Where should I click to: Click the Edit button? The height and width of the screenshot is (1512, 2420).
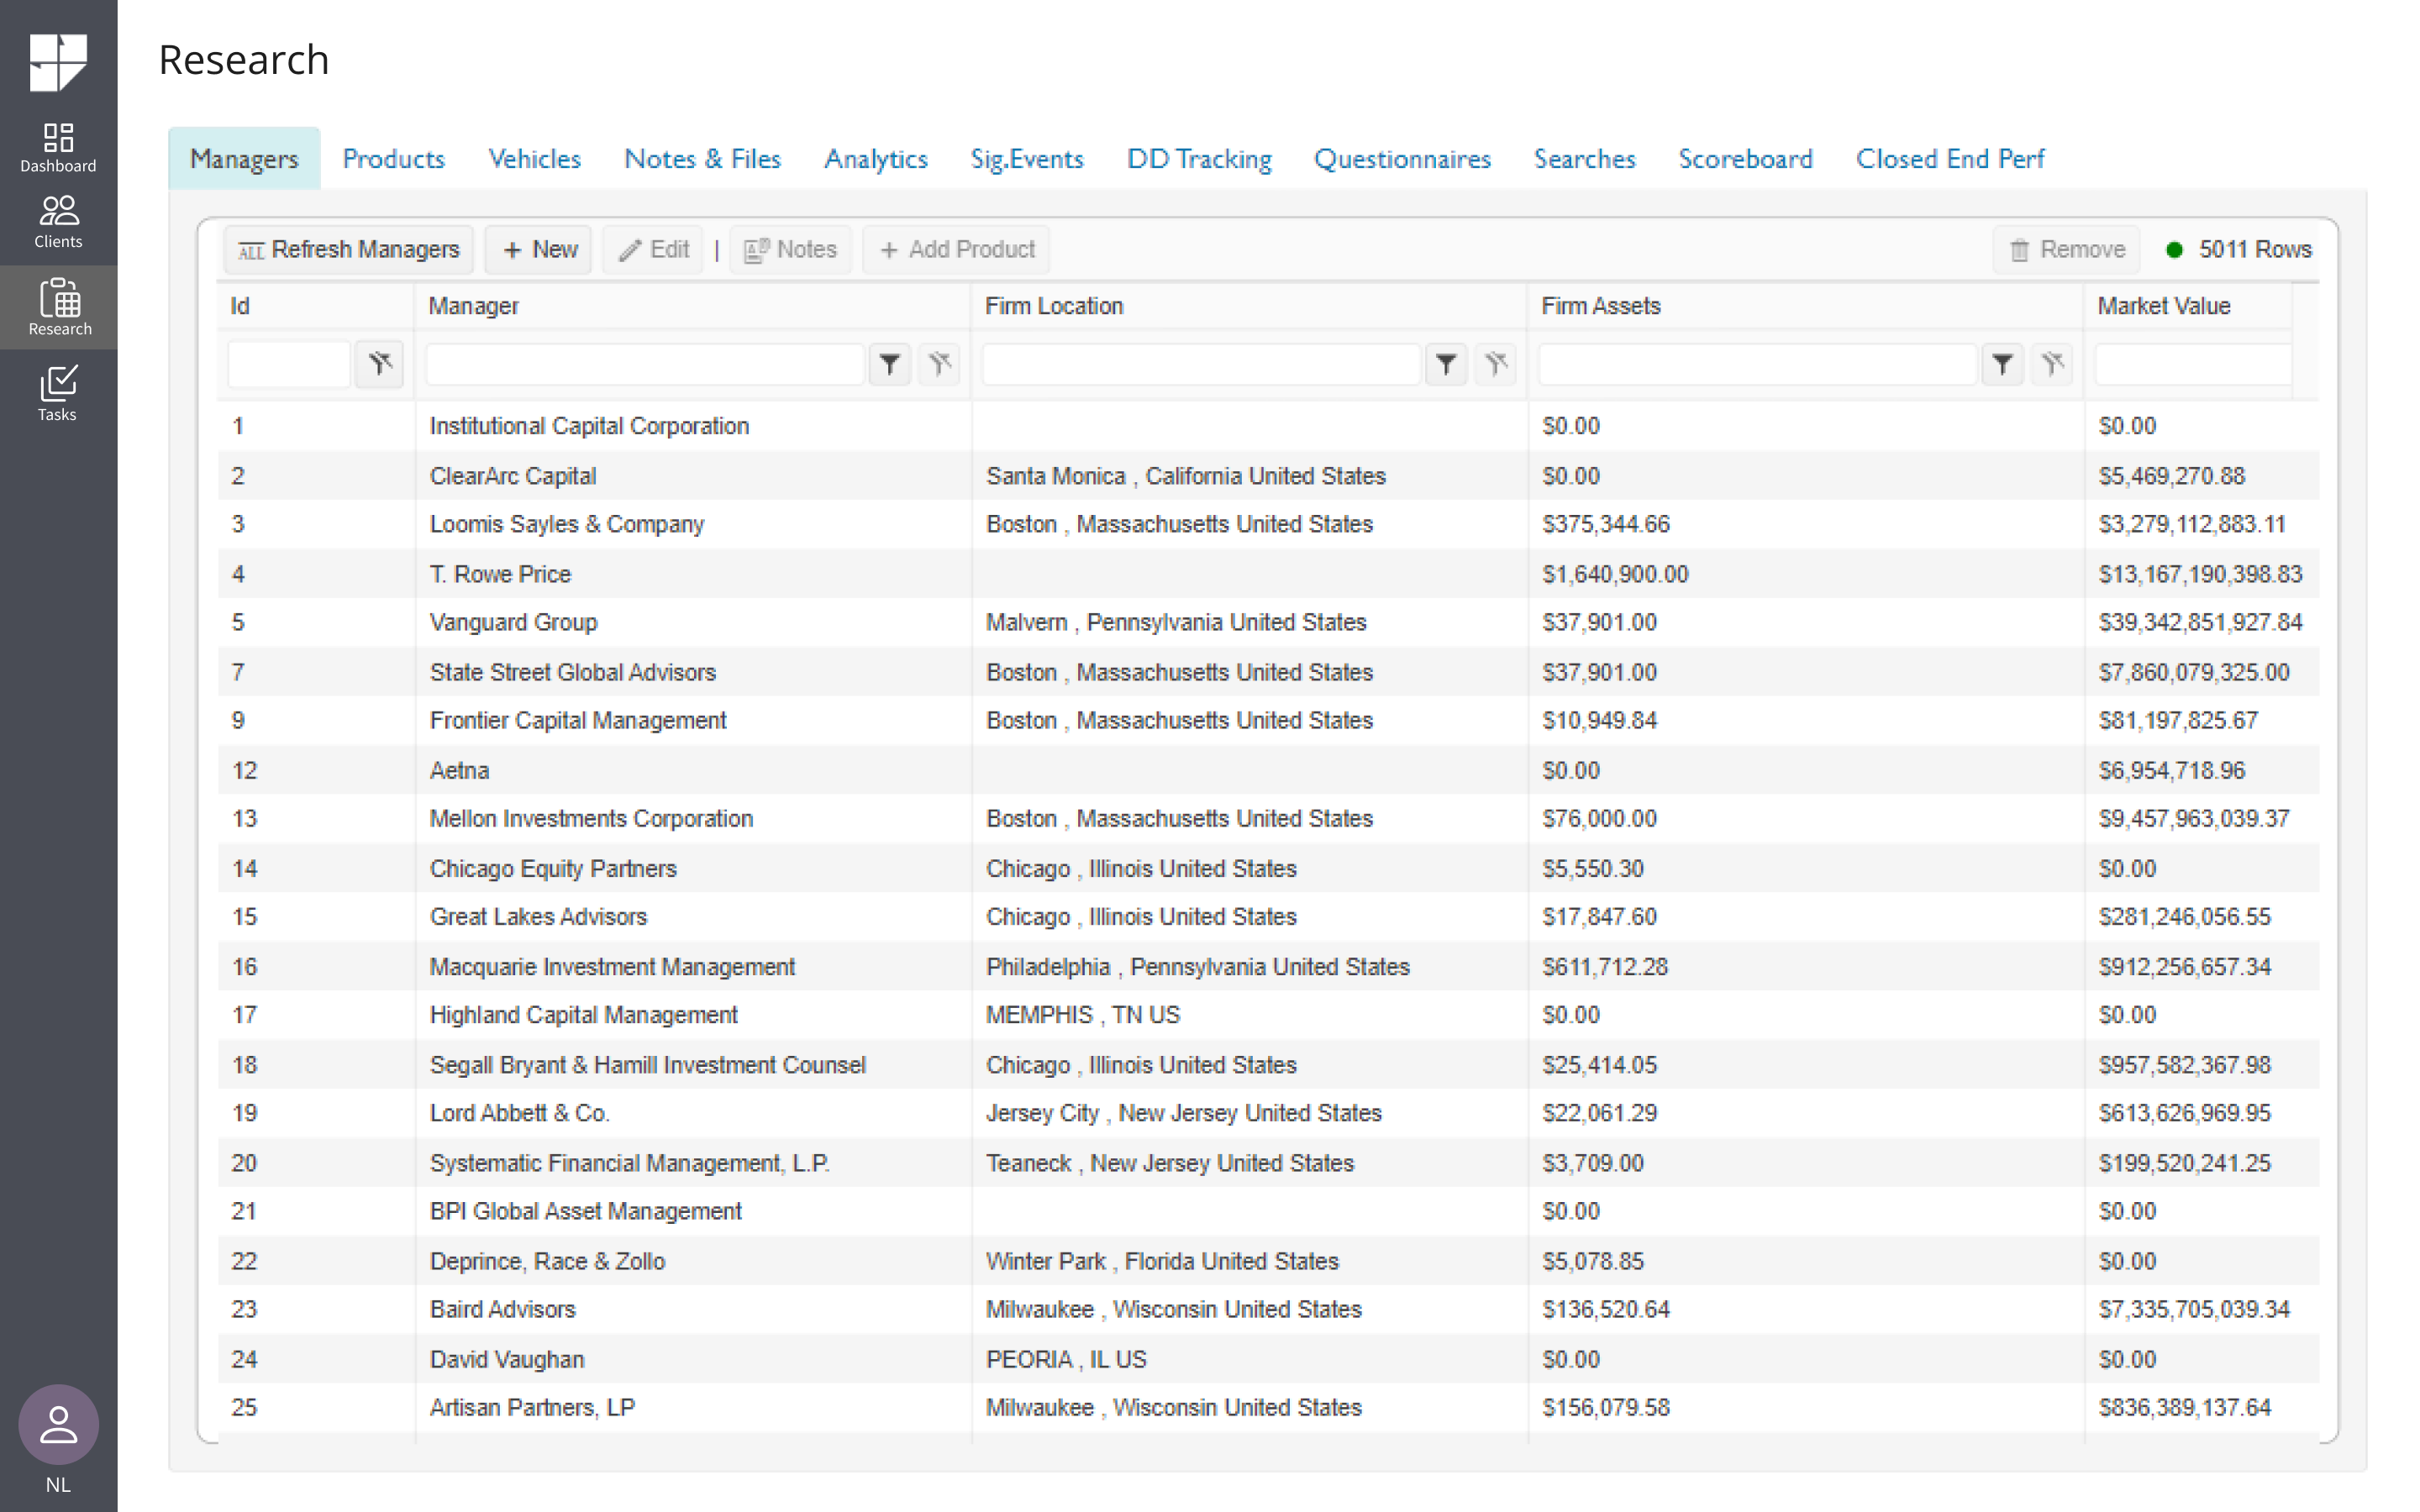click(653, 250)
